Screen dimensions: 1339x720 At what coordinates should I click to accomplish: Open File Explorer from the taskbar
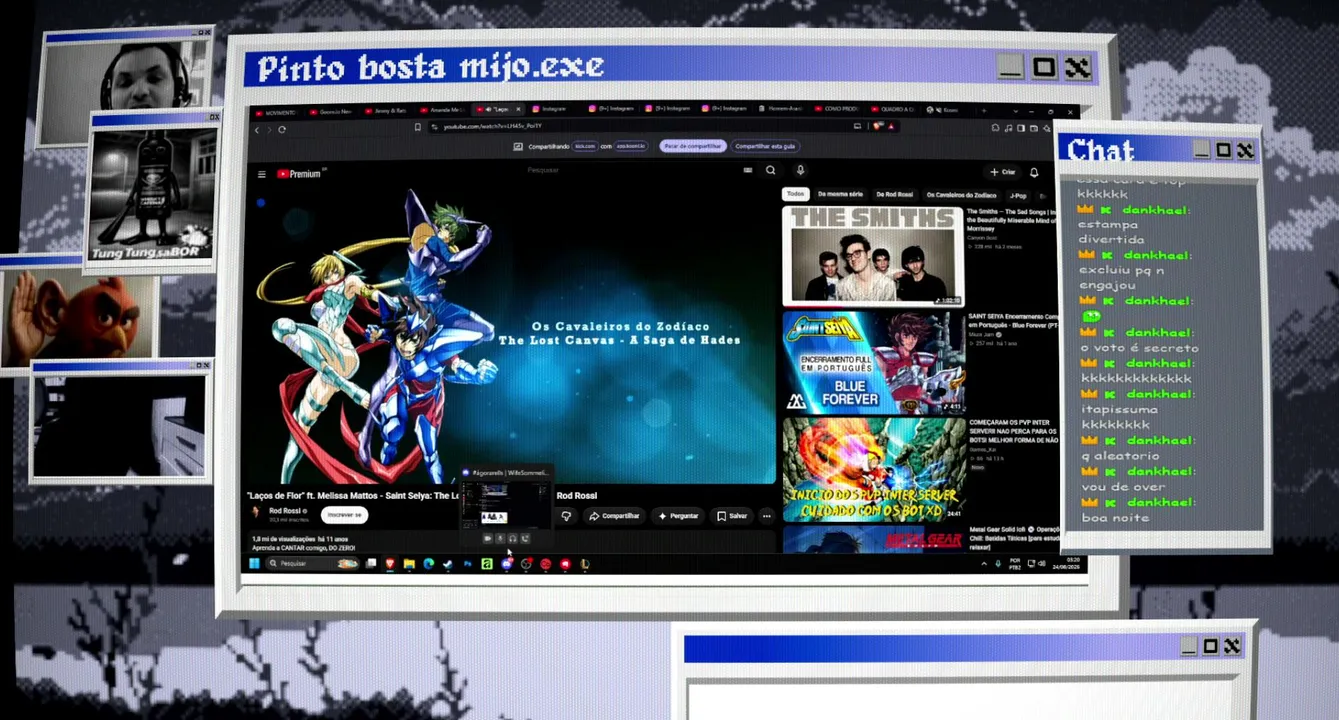(x=409, y=564)
